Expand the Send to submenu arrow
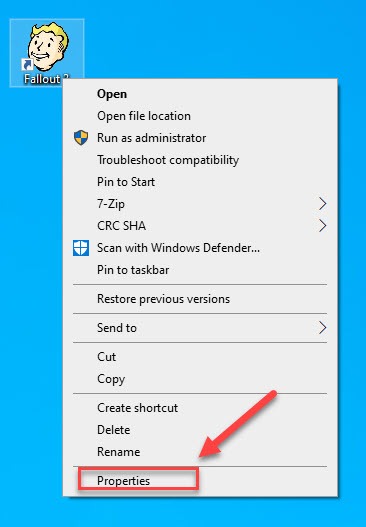This screenshot has width=366, height=527. (322, 328)
